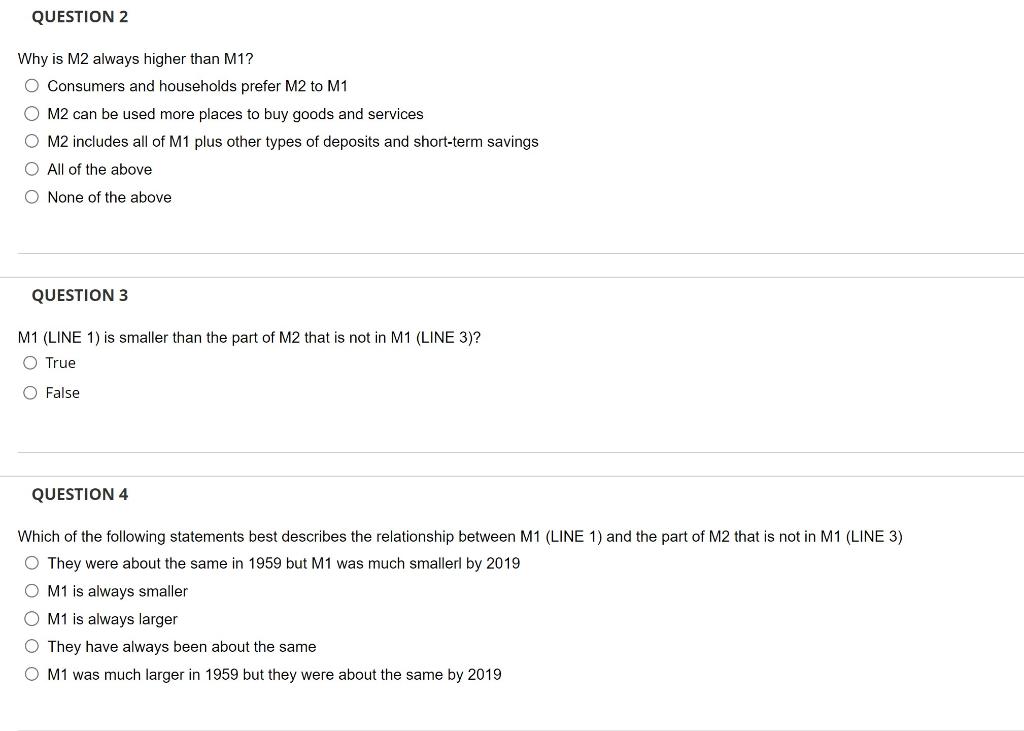Select "M1 was much larger in 1959" option

31,674
